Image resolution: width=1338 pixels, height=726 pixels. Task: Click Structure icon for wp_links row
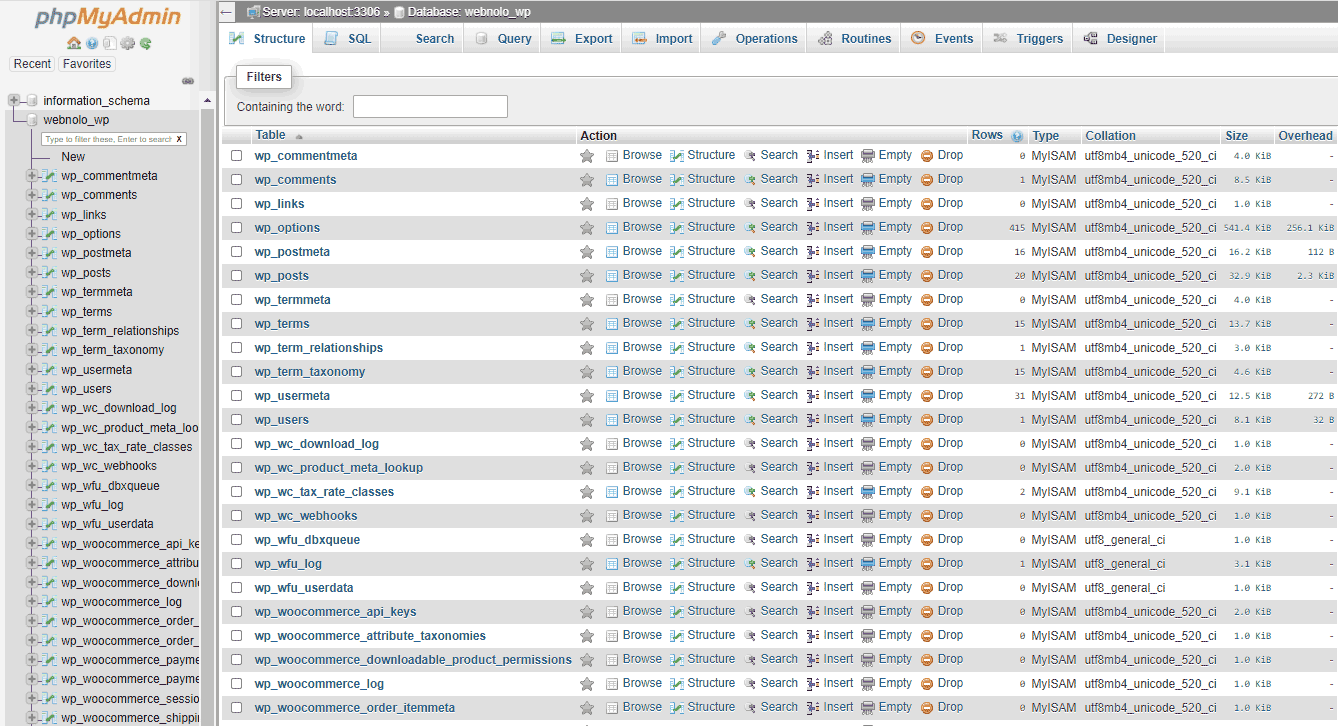tap(677, 204)
